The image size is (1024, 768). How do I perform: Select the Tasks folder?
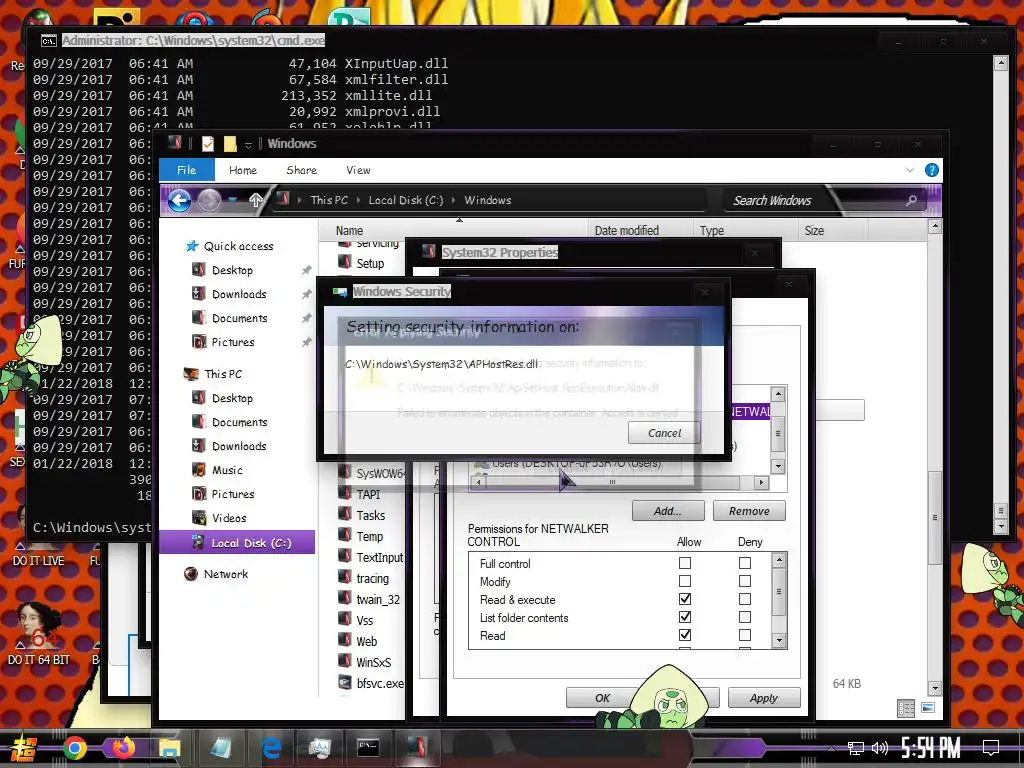(x=370, y=515)
